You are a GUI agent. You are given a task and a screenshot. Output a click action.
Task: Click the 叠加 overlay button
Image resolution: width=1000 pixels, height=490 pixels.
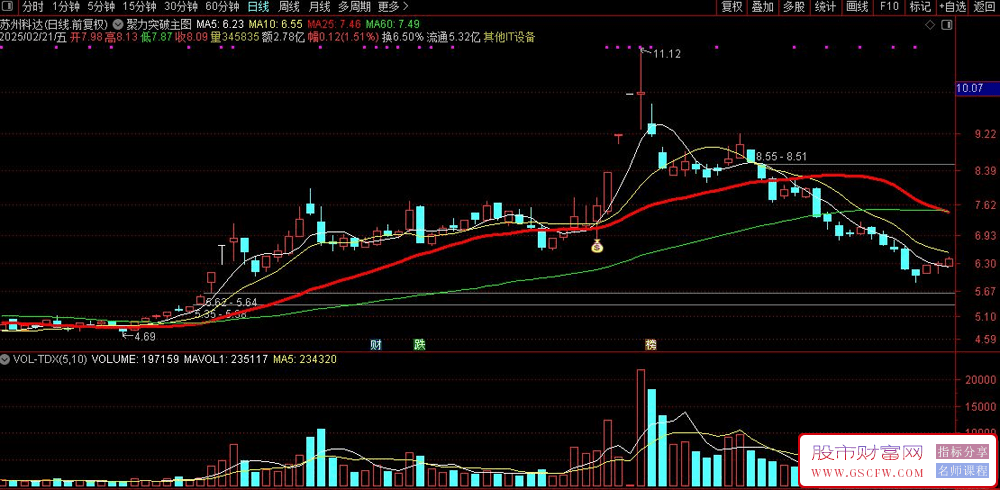tap(763, 7)
